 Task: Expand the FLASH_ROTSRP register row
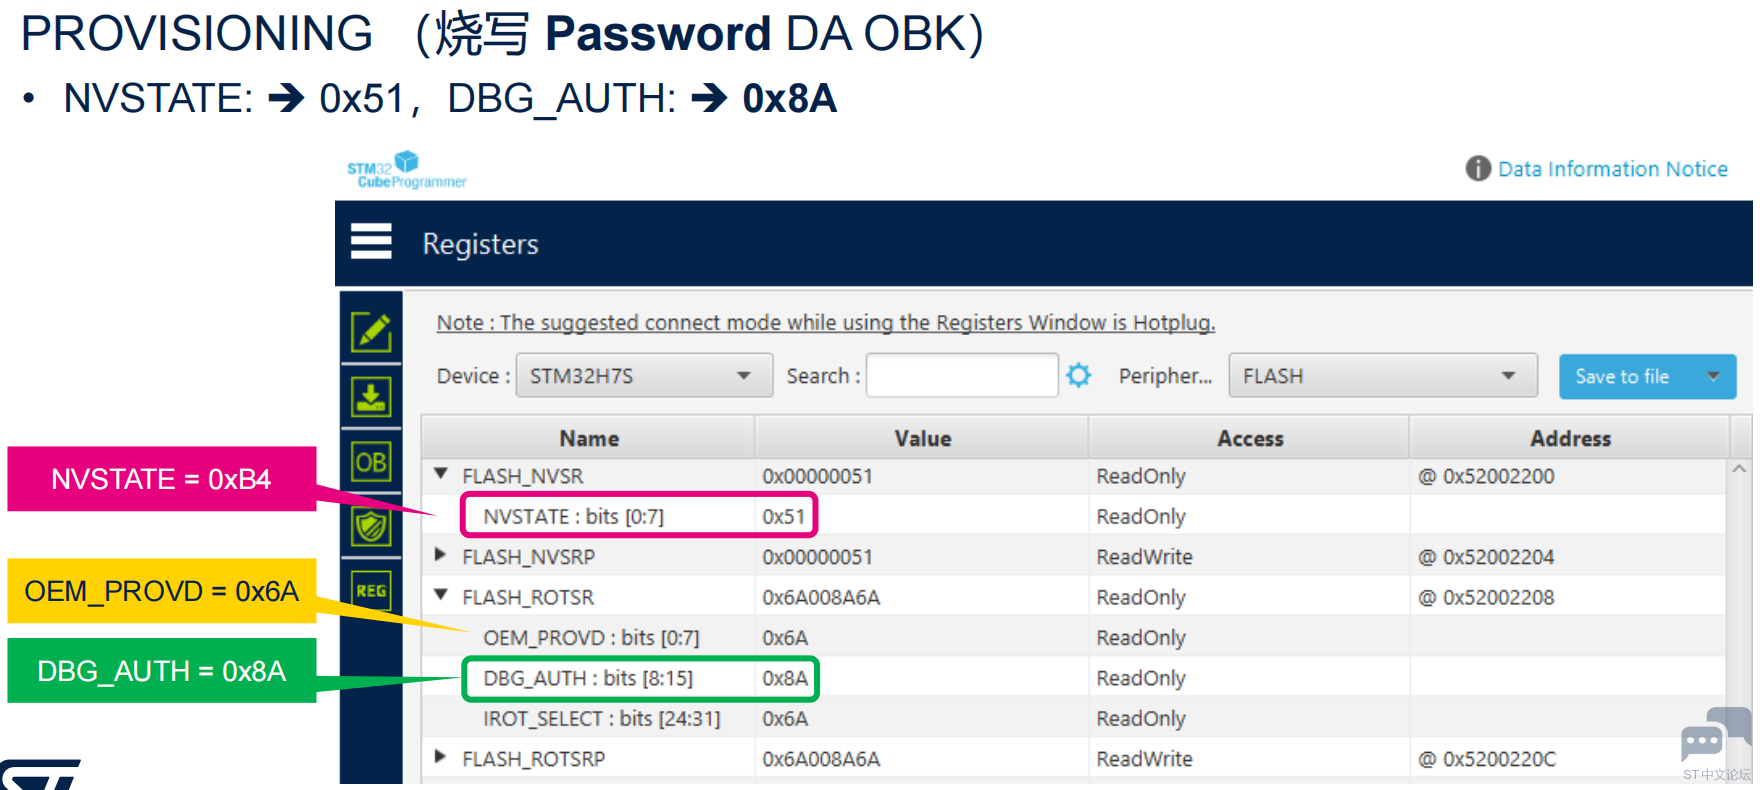pos(440,756)
